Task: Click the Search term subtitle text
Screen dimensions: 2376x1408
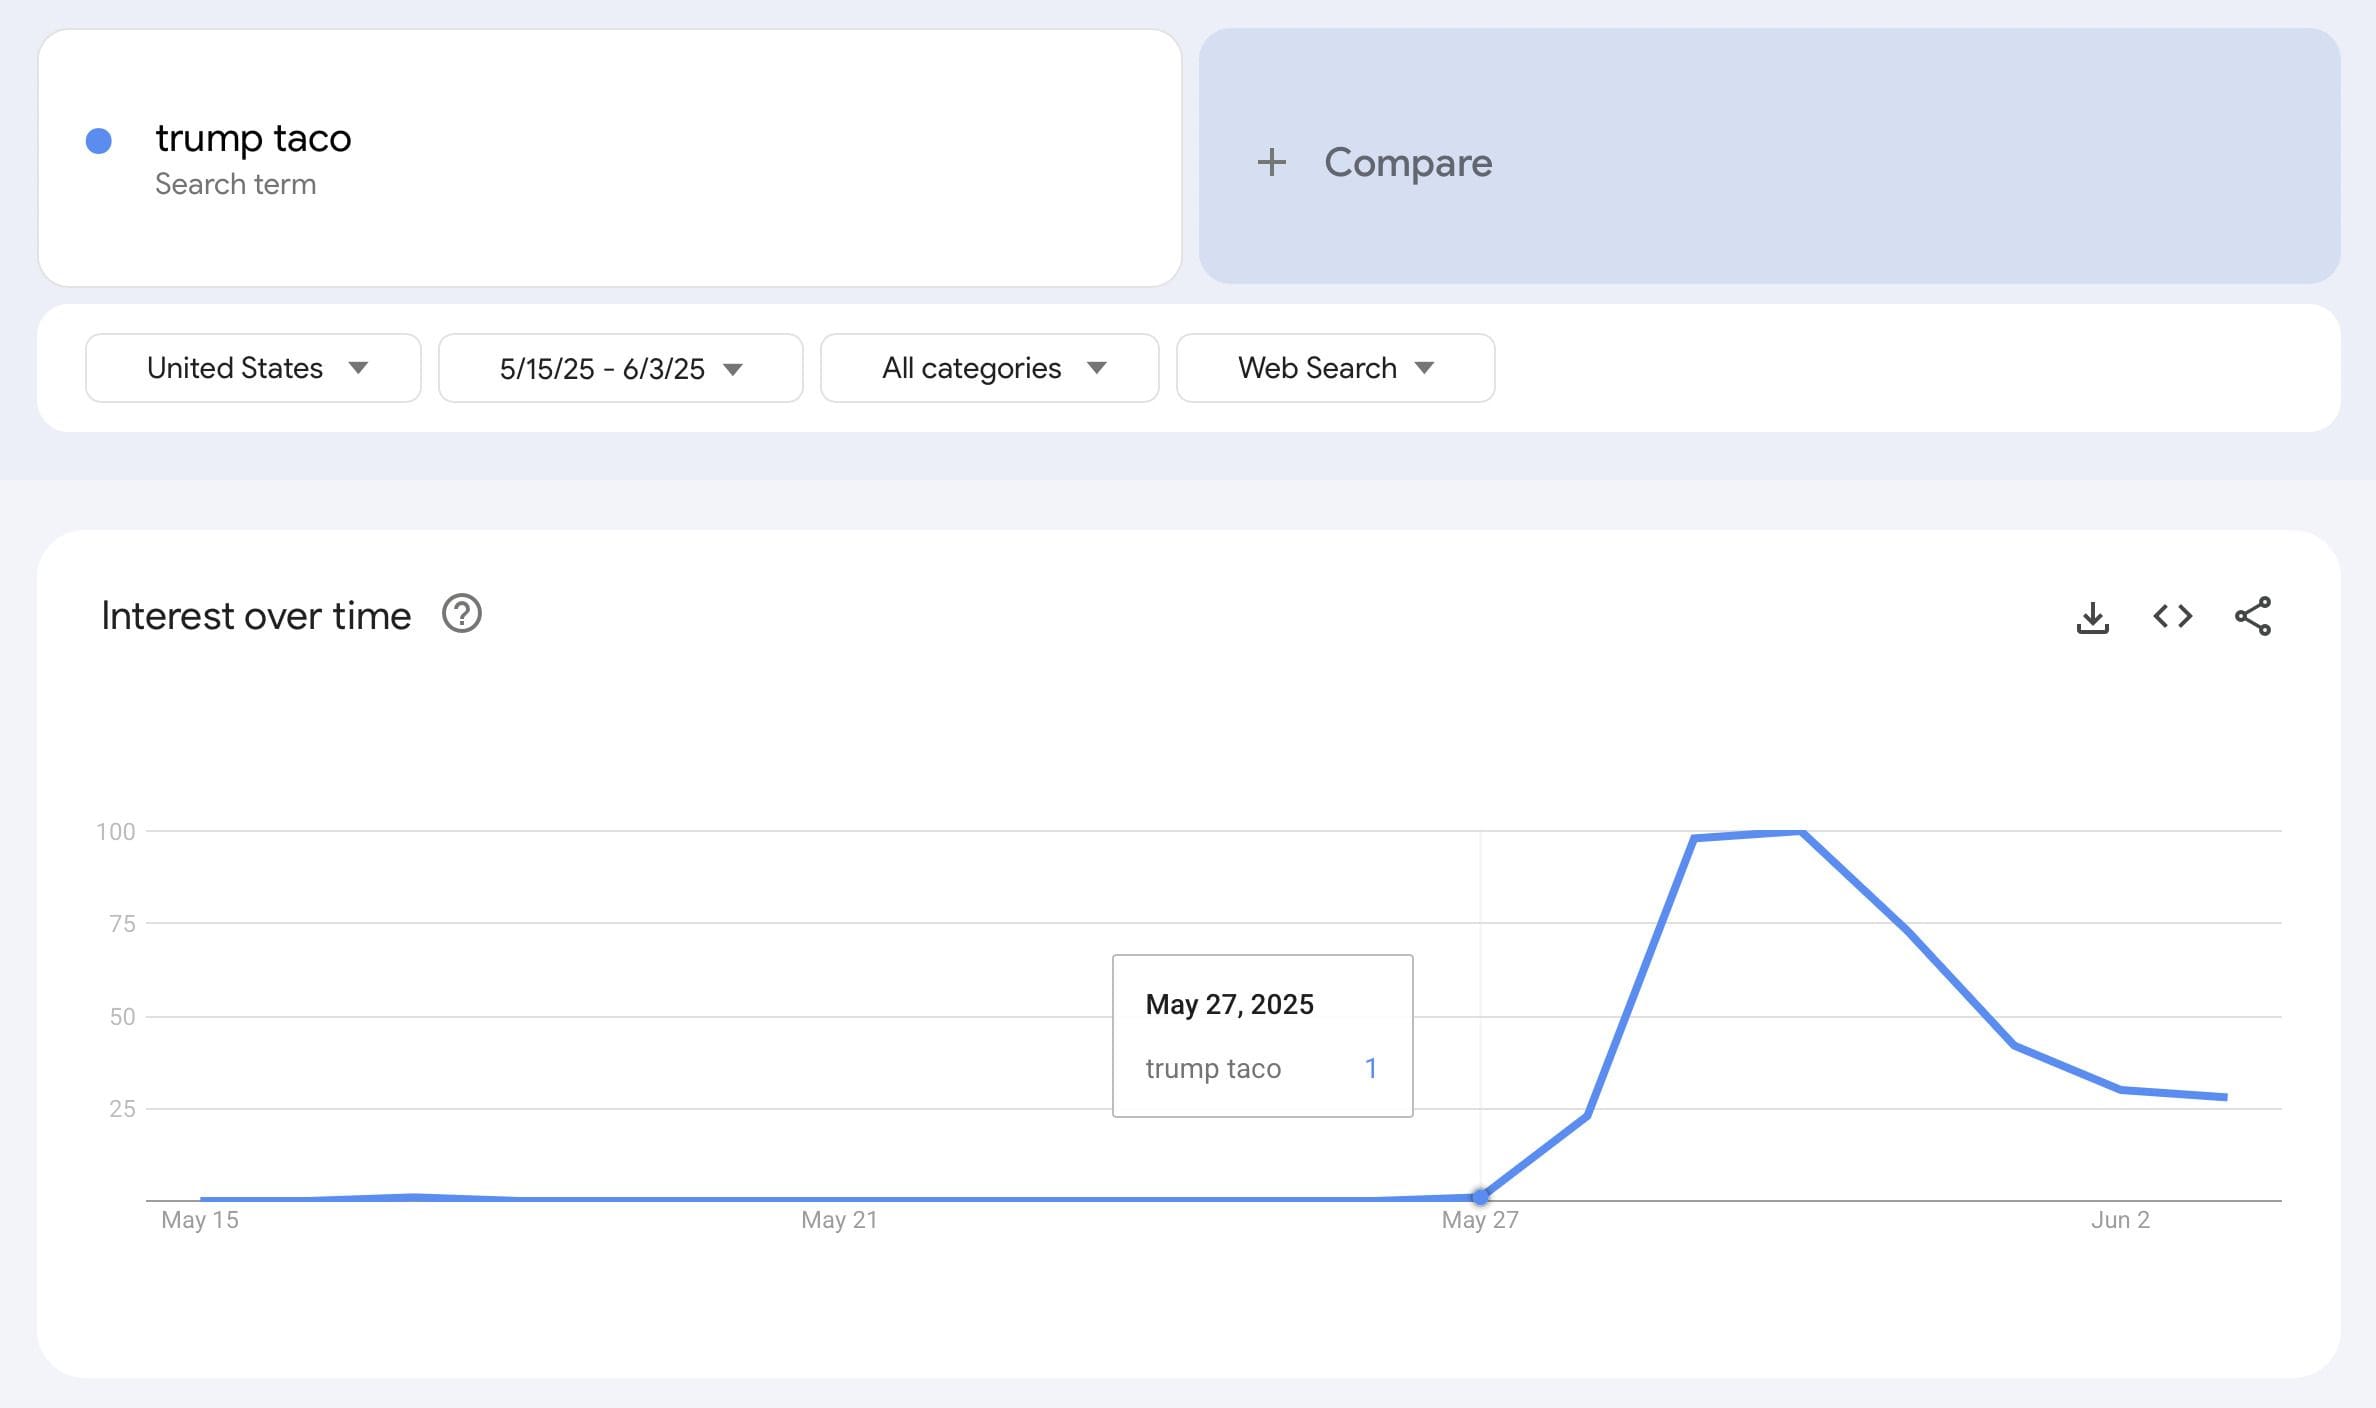Action: point(235,185)
